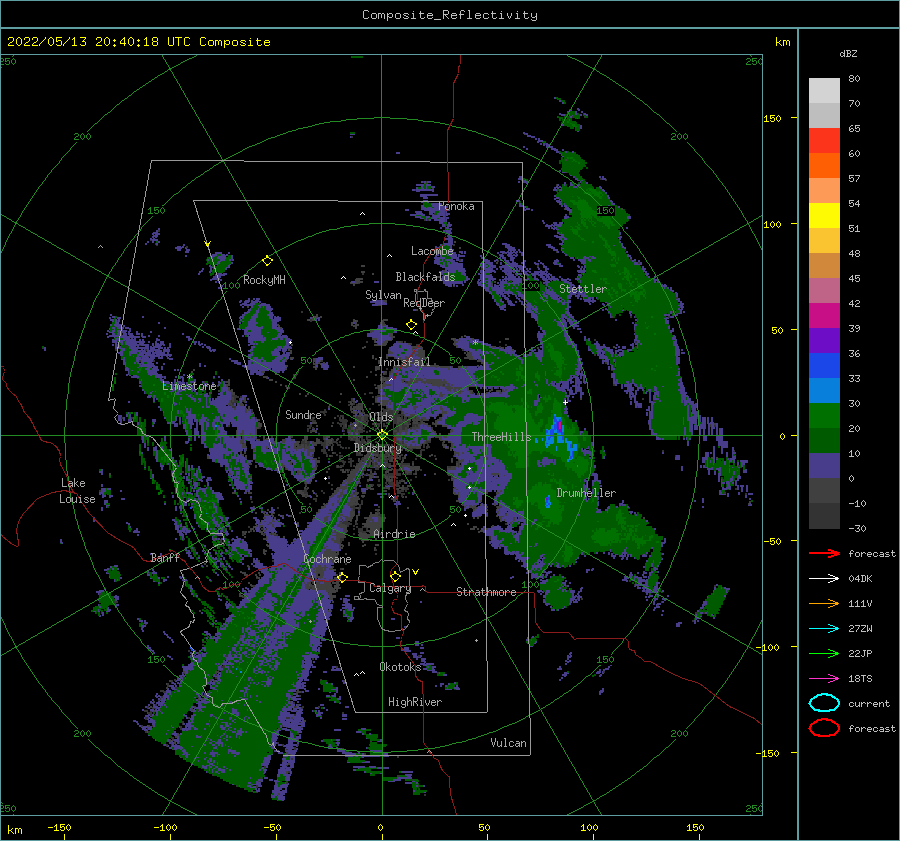
Task: Select the Ponoka label
Action: tap(456, 207)
